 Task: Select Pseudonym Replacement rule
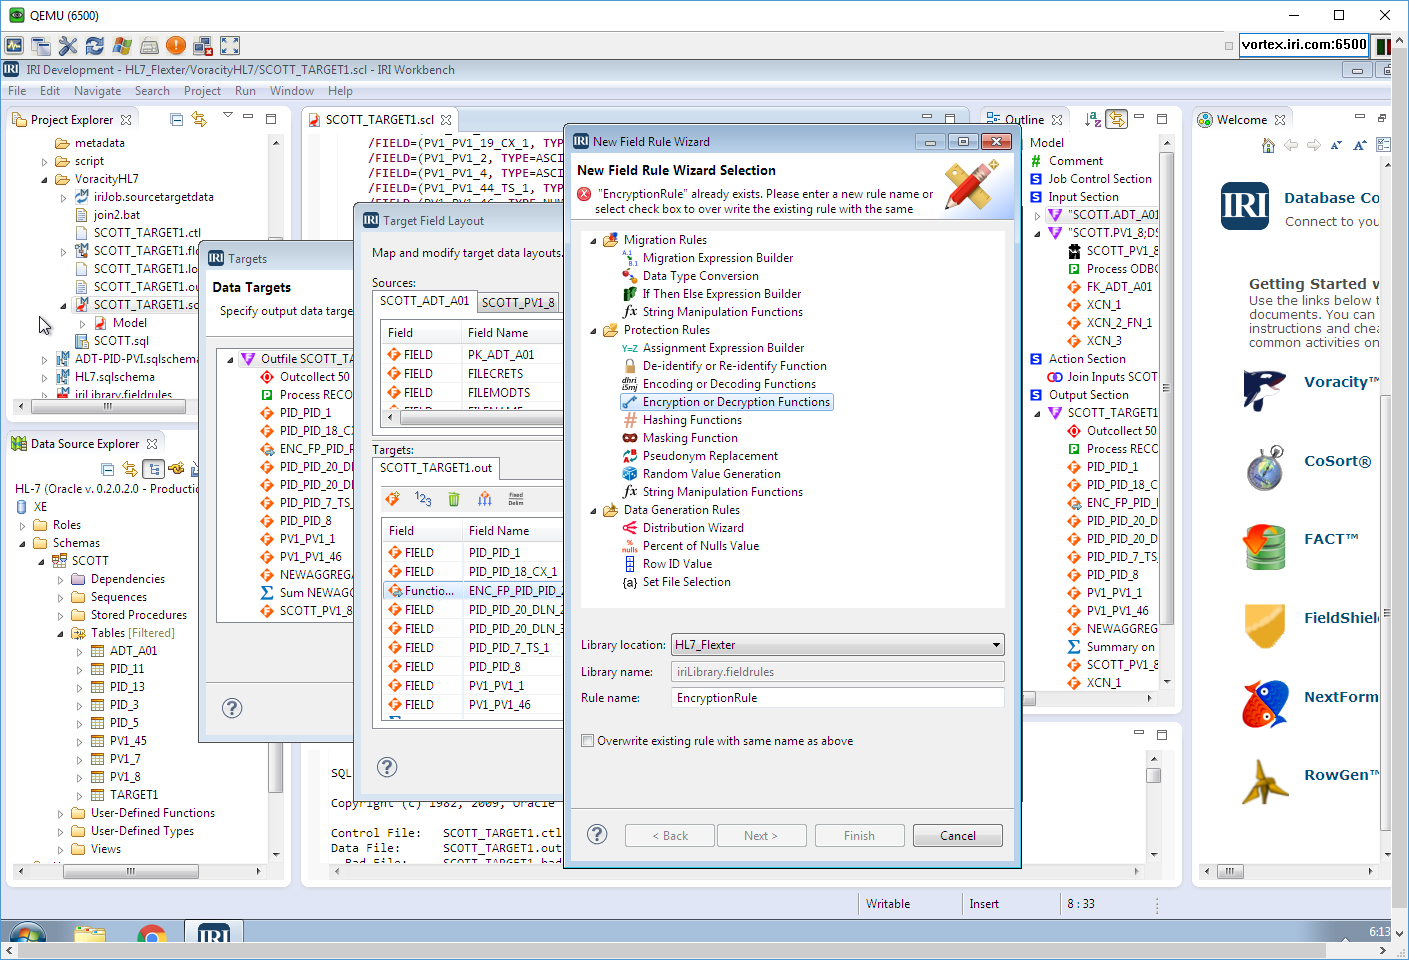click(710, 456)
